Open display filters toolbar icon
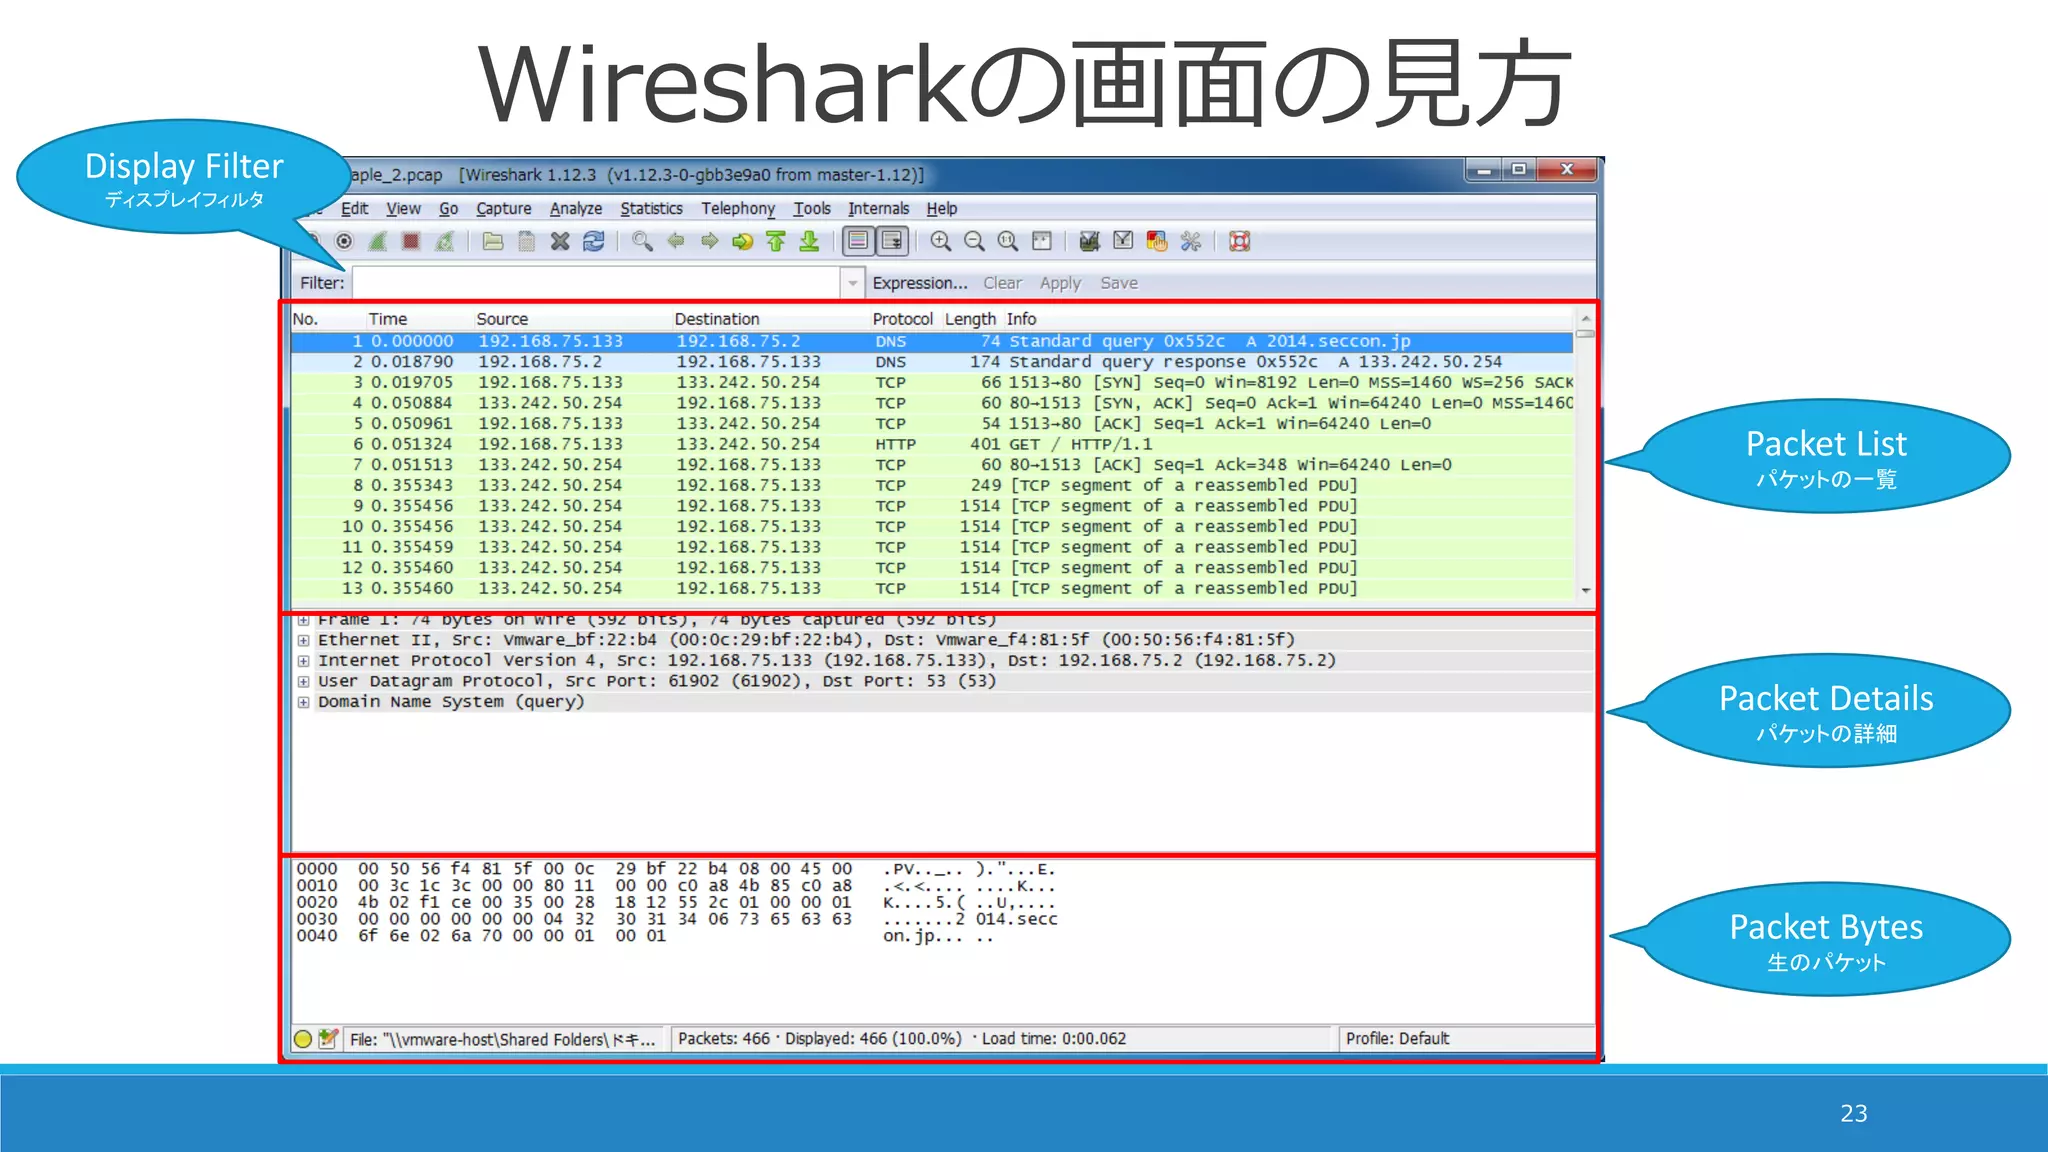This screenshot has height=1152, width=2048. click(x=1123, y=242)
